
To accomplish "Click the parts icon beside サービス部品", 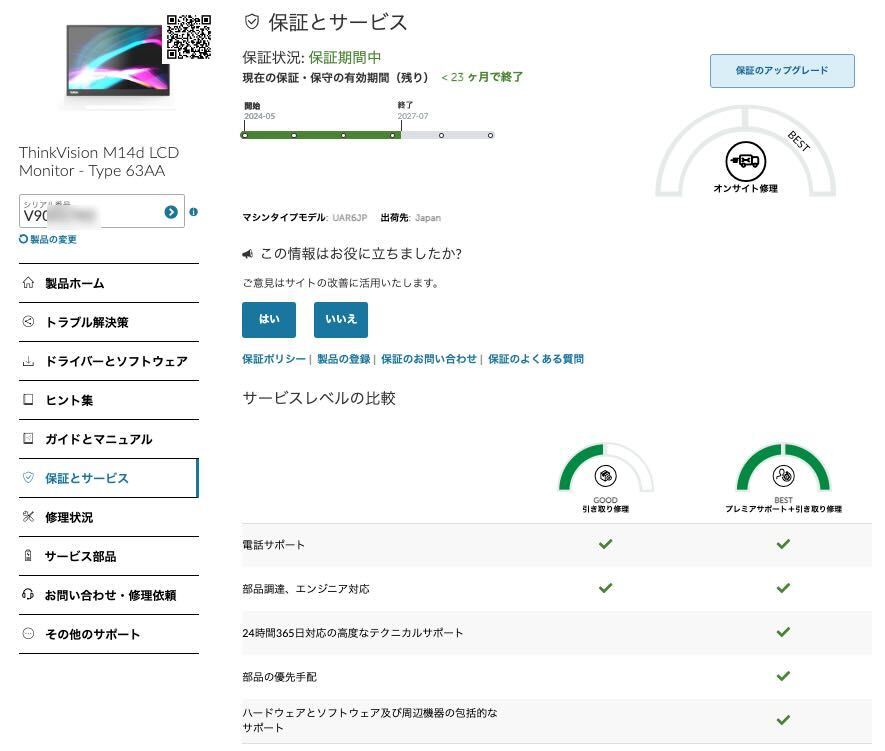I will click(28, 556).
